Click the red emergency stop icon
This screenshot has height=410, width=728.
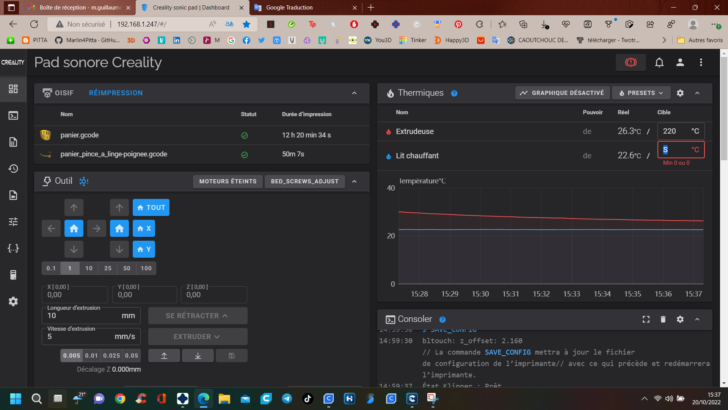point(630,62)
